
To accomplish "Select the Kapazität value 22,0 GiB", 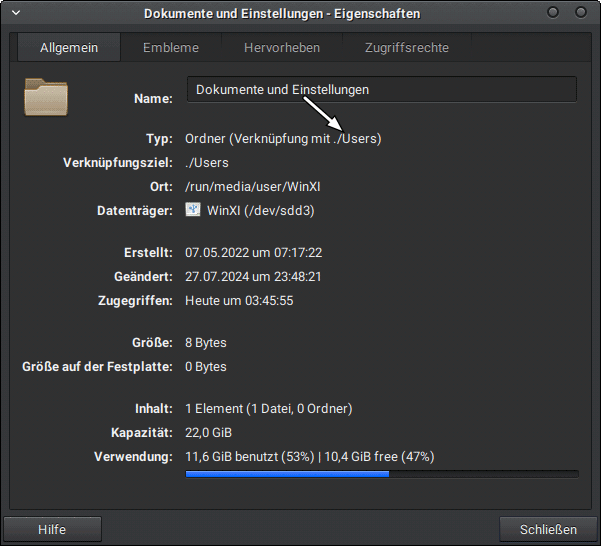I will tap(209, 433).
